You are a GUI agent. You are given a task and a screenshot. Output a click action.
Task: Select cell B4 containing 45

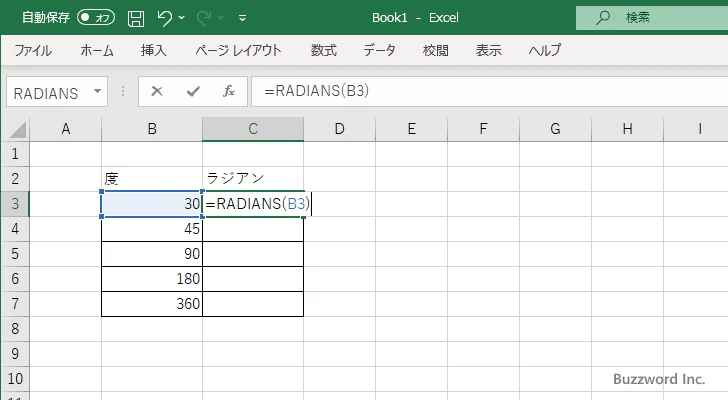click(152, 229)
